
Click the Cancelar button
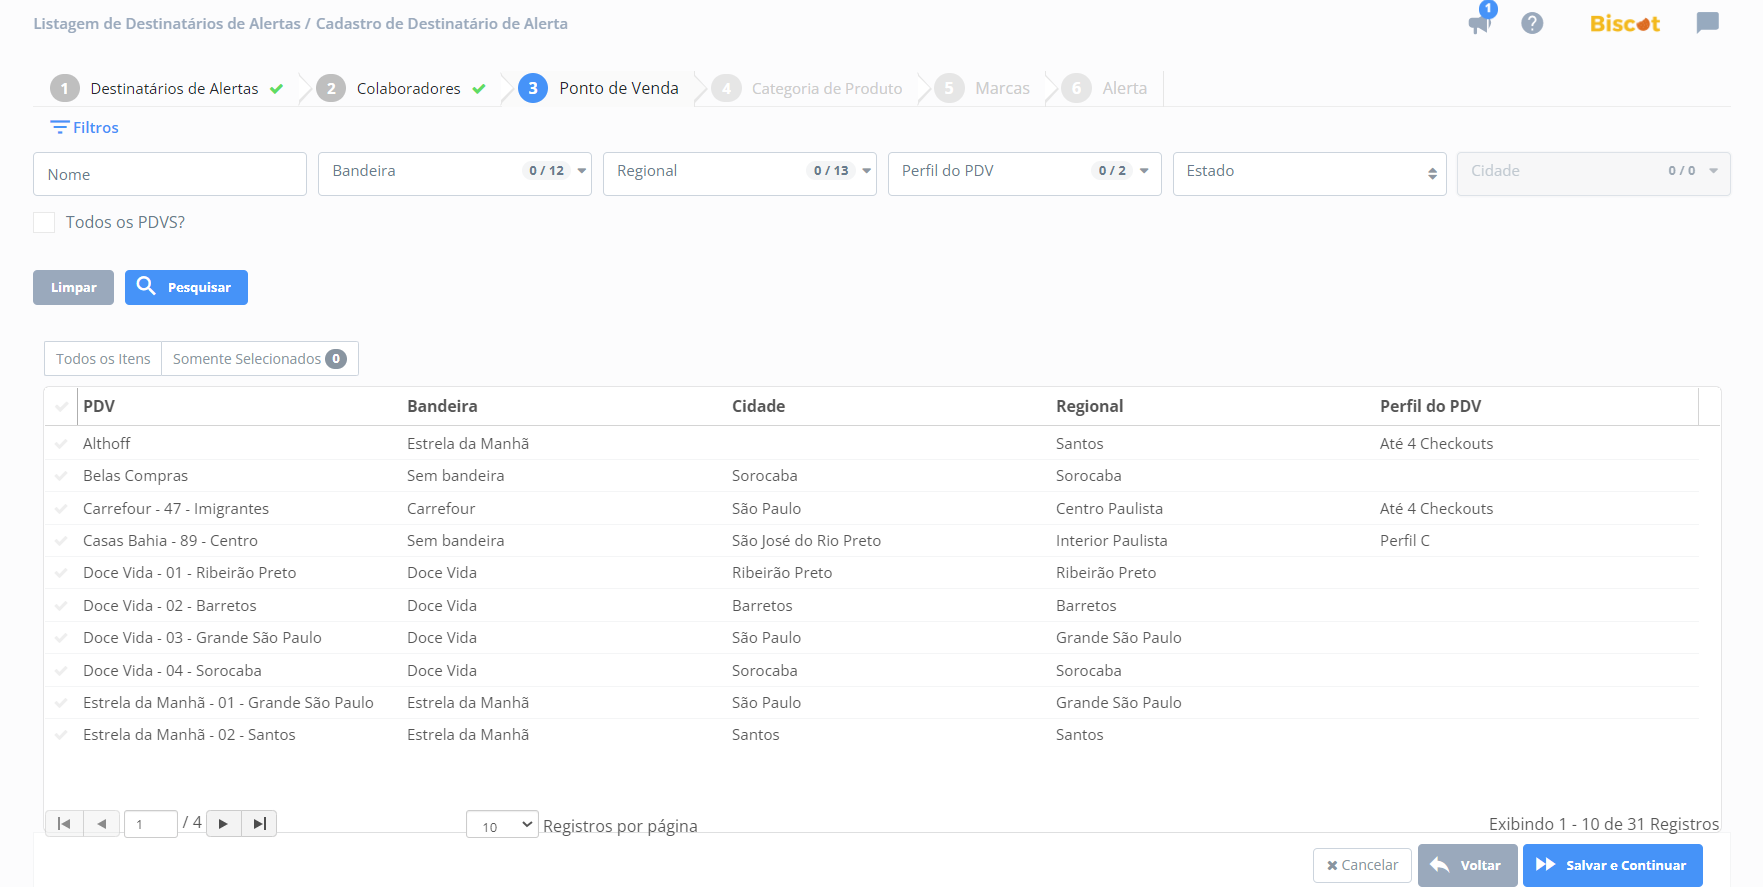click(1362, 865)
